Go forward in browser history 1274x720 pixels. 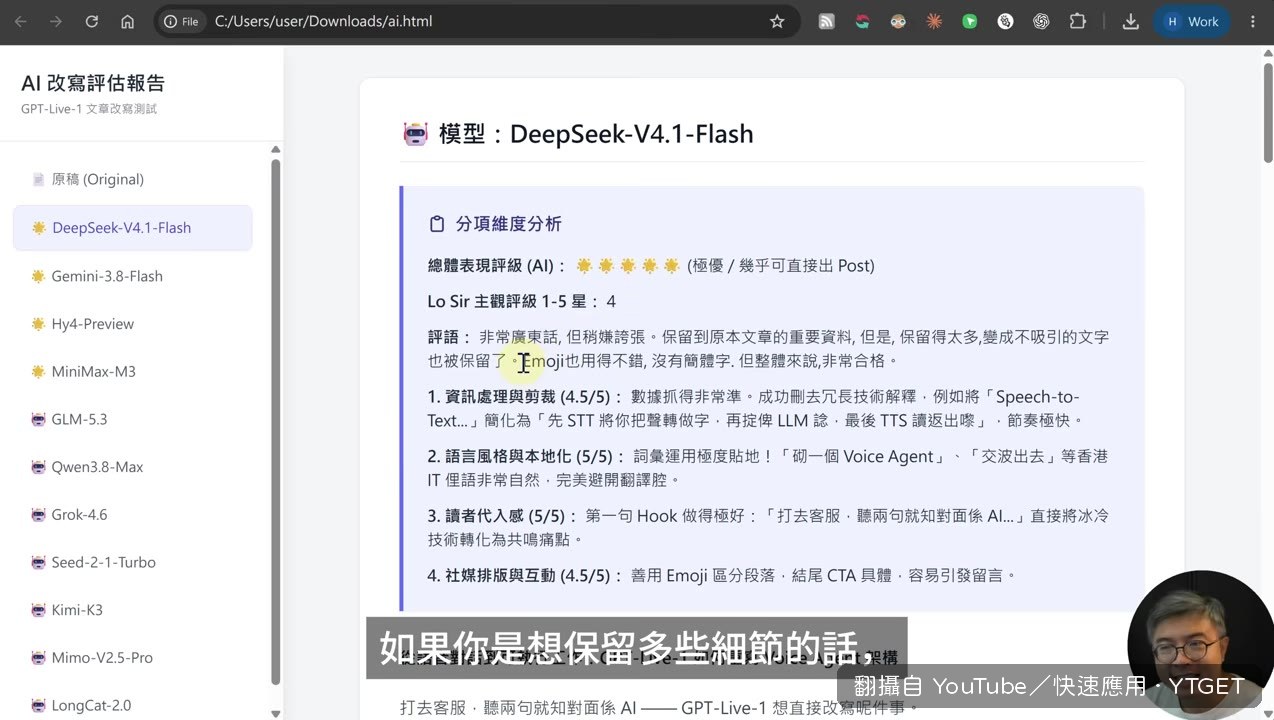click(56, 21)
